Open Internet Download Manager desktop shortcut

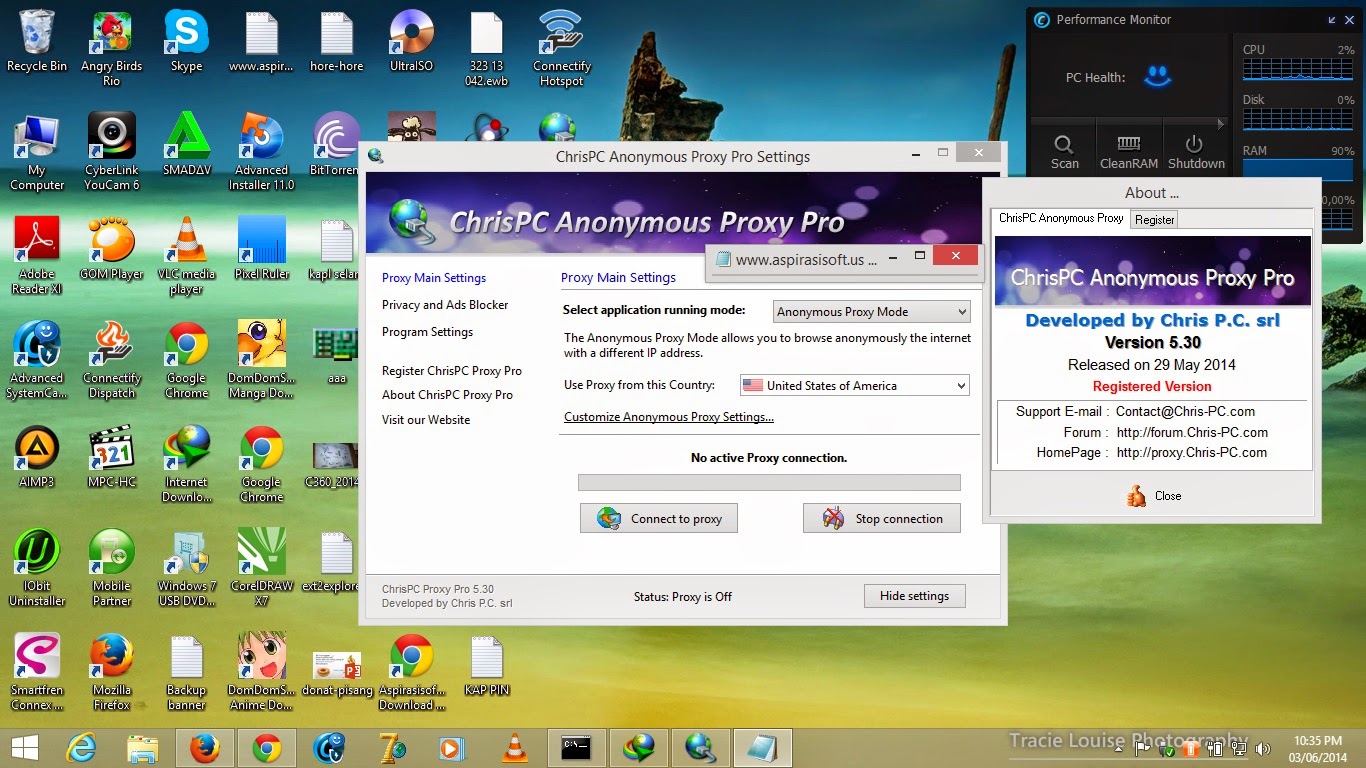click(186, 465)
